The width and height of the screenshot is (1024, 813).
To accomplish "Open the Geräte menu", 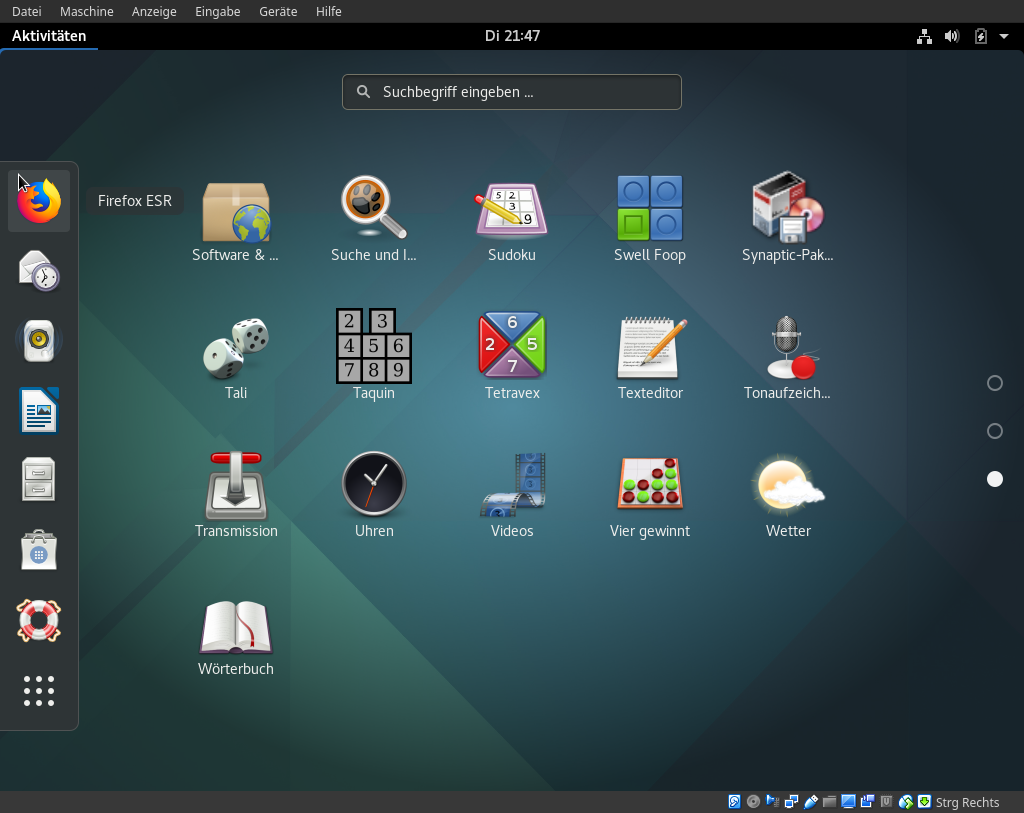I will coord(277,11).
